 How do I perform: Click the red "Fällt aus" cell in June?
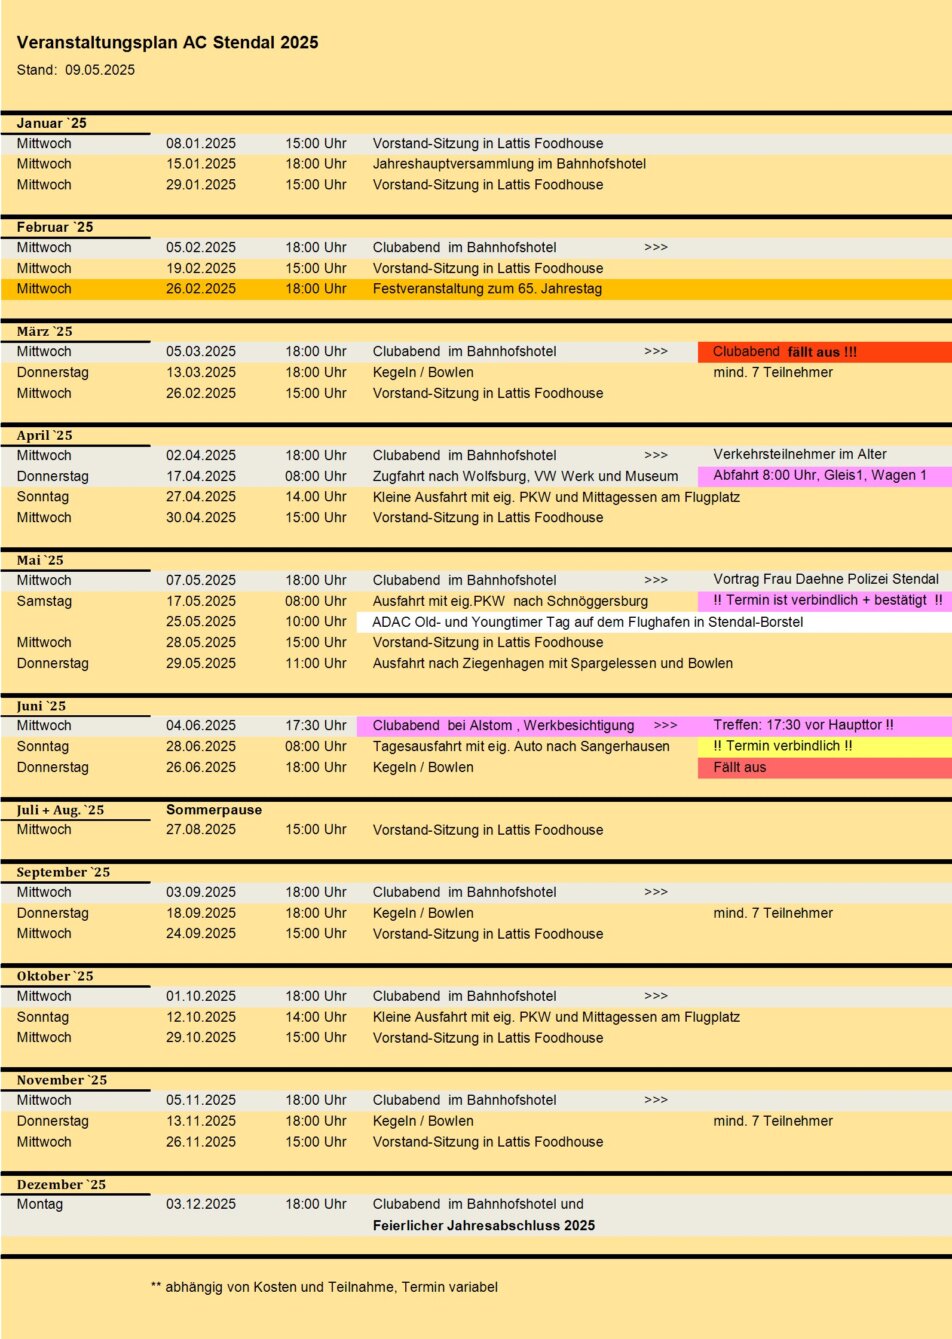point(740,767)
